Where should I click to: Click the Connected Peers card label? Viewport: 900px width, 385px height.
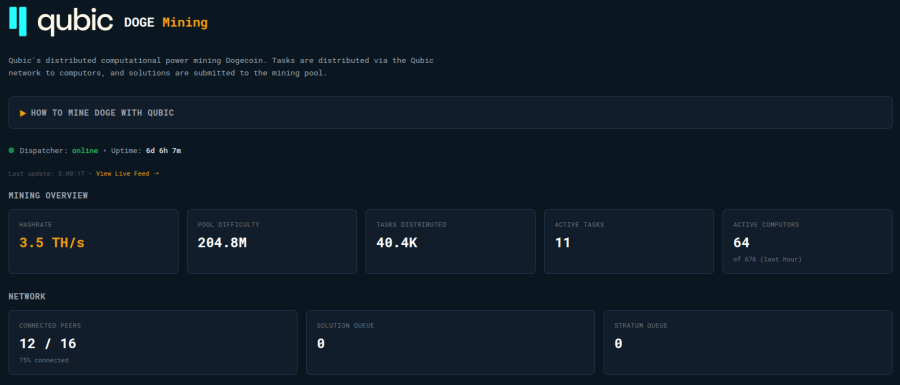click(x=50, y=326)
